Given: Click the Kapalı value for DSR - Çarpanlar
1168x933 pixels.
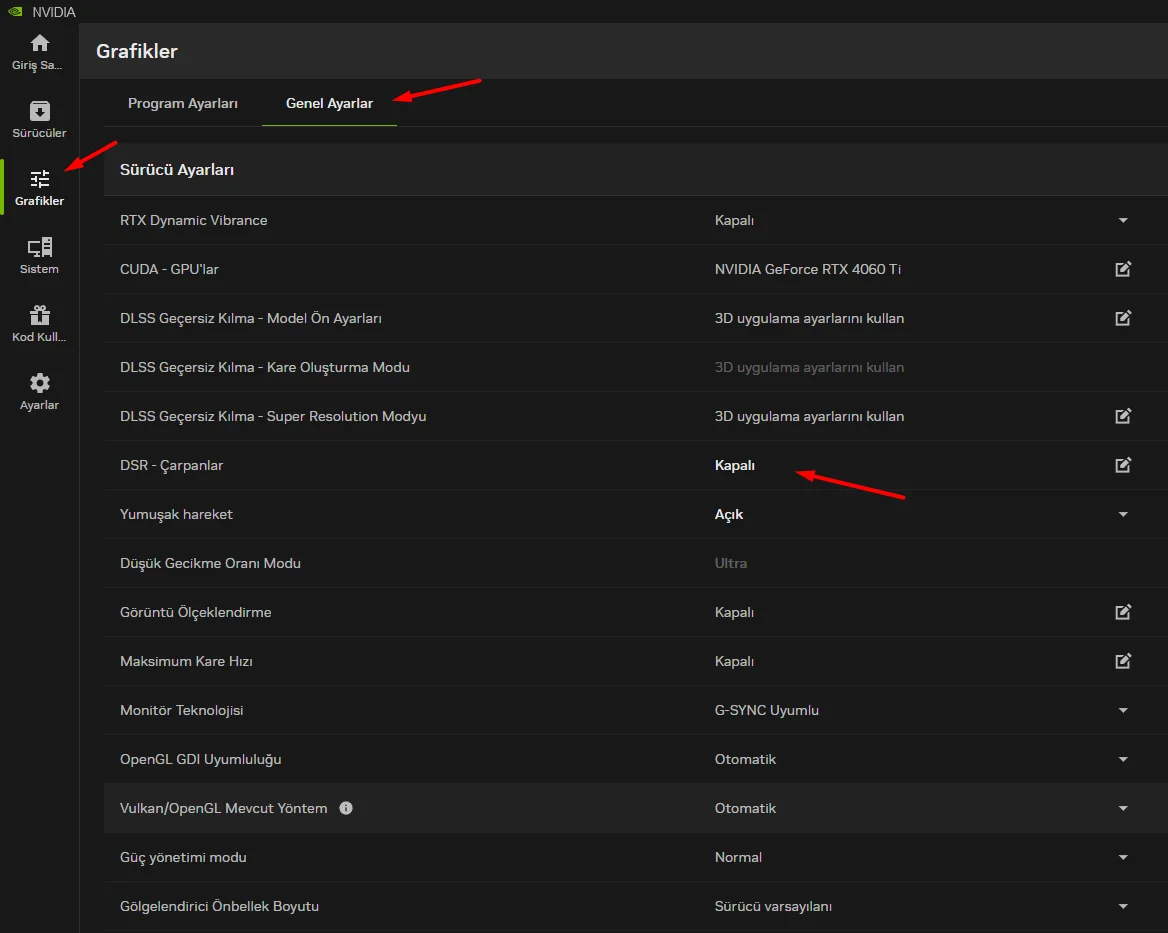Looking at the screenshot, I should (734, 465).
